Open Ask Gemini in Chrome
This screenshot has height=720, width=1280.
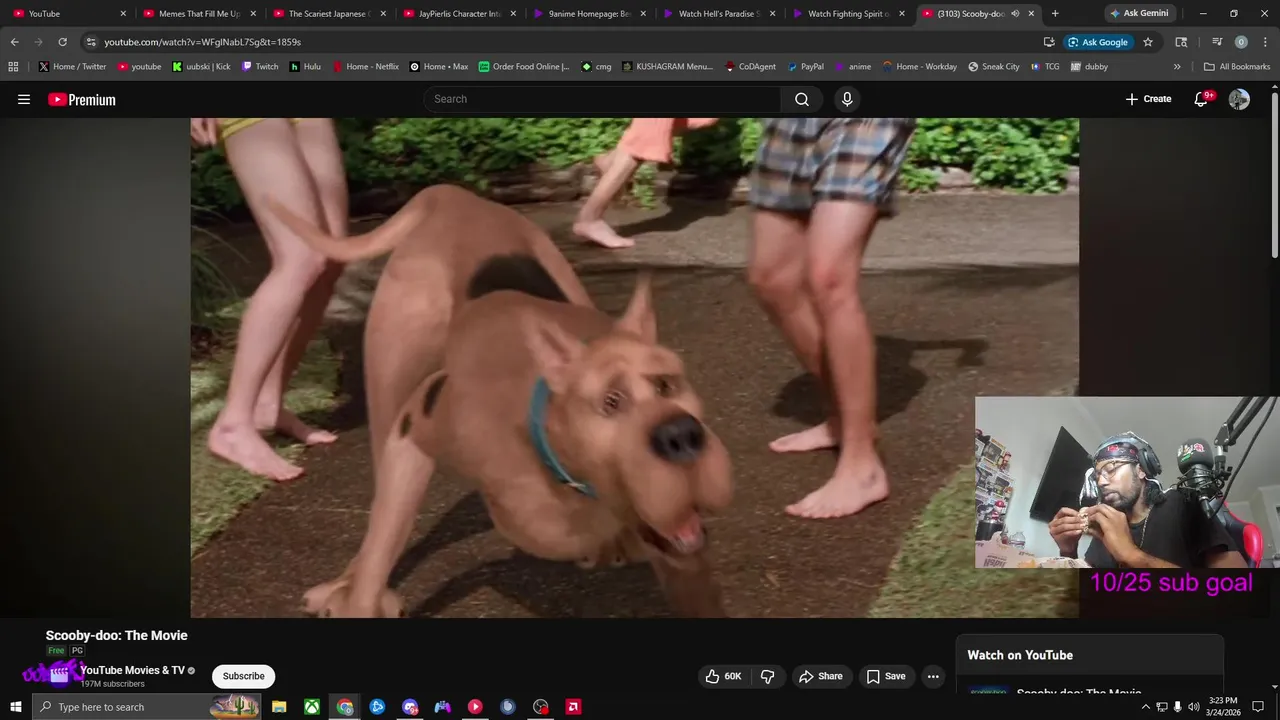[1139, 13]
